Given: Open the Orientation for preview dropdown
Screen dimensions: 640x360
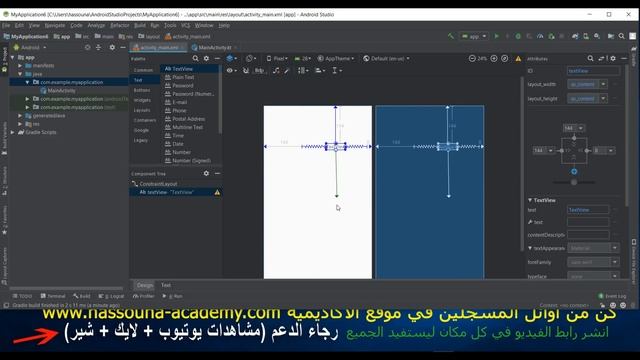Looking at the screenshot, I should pyautogui.click(x=251, y=58).
